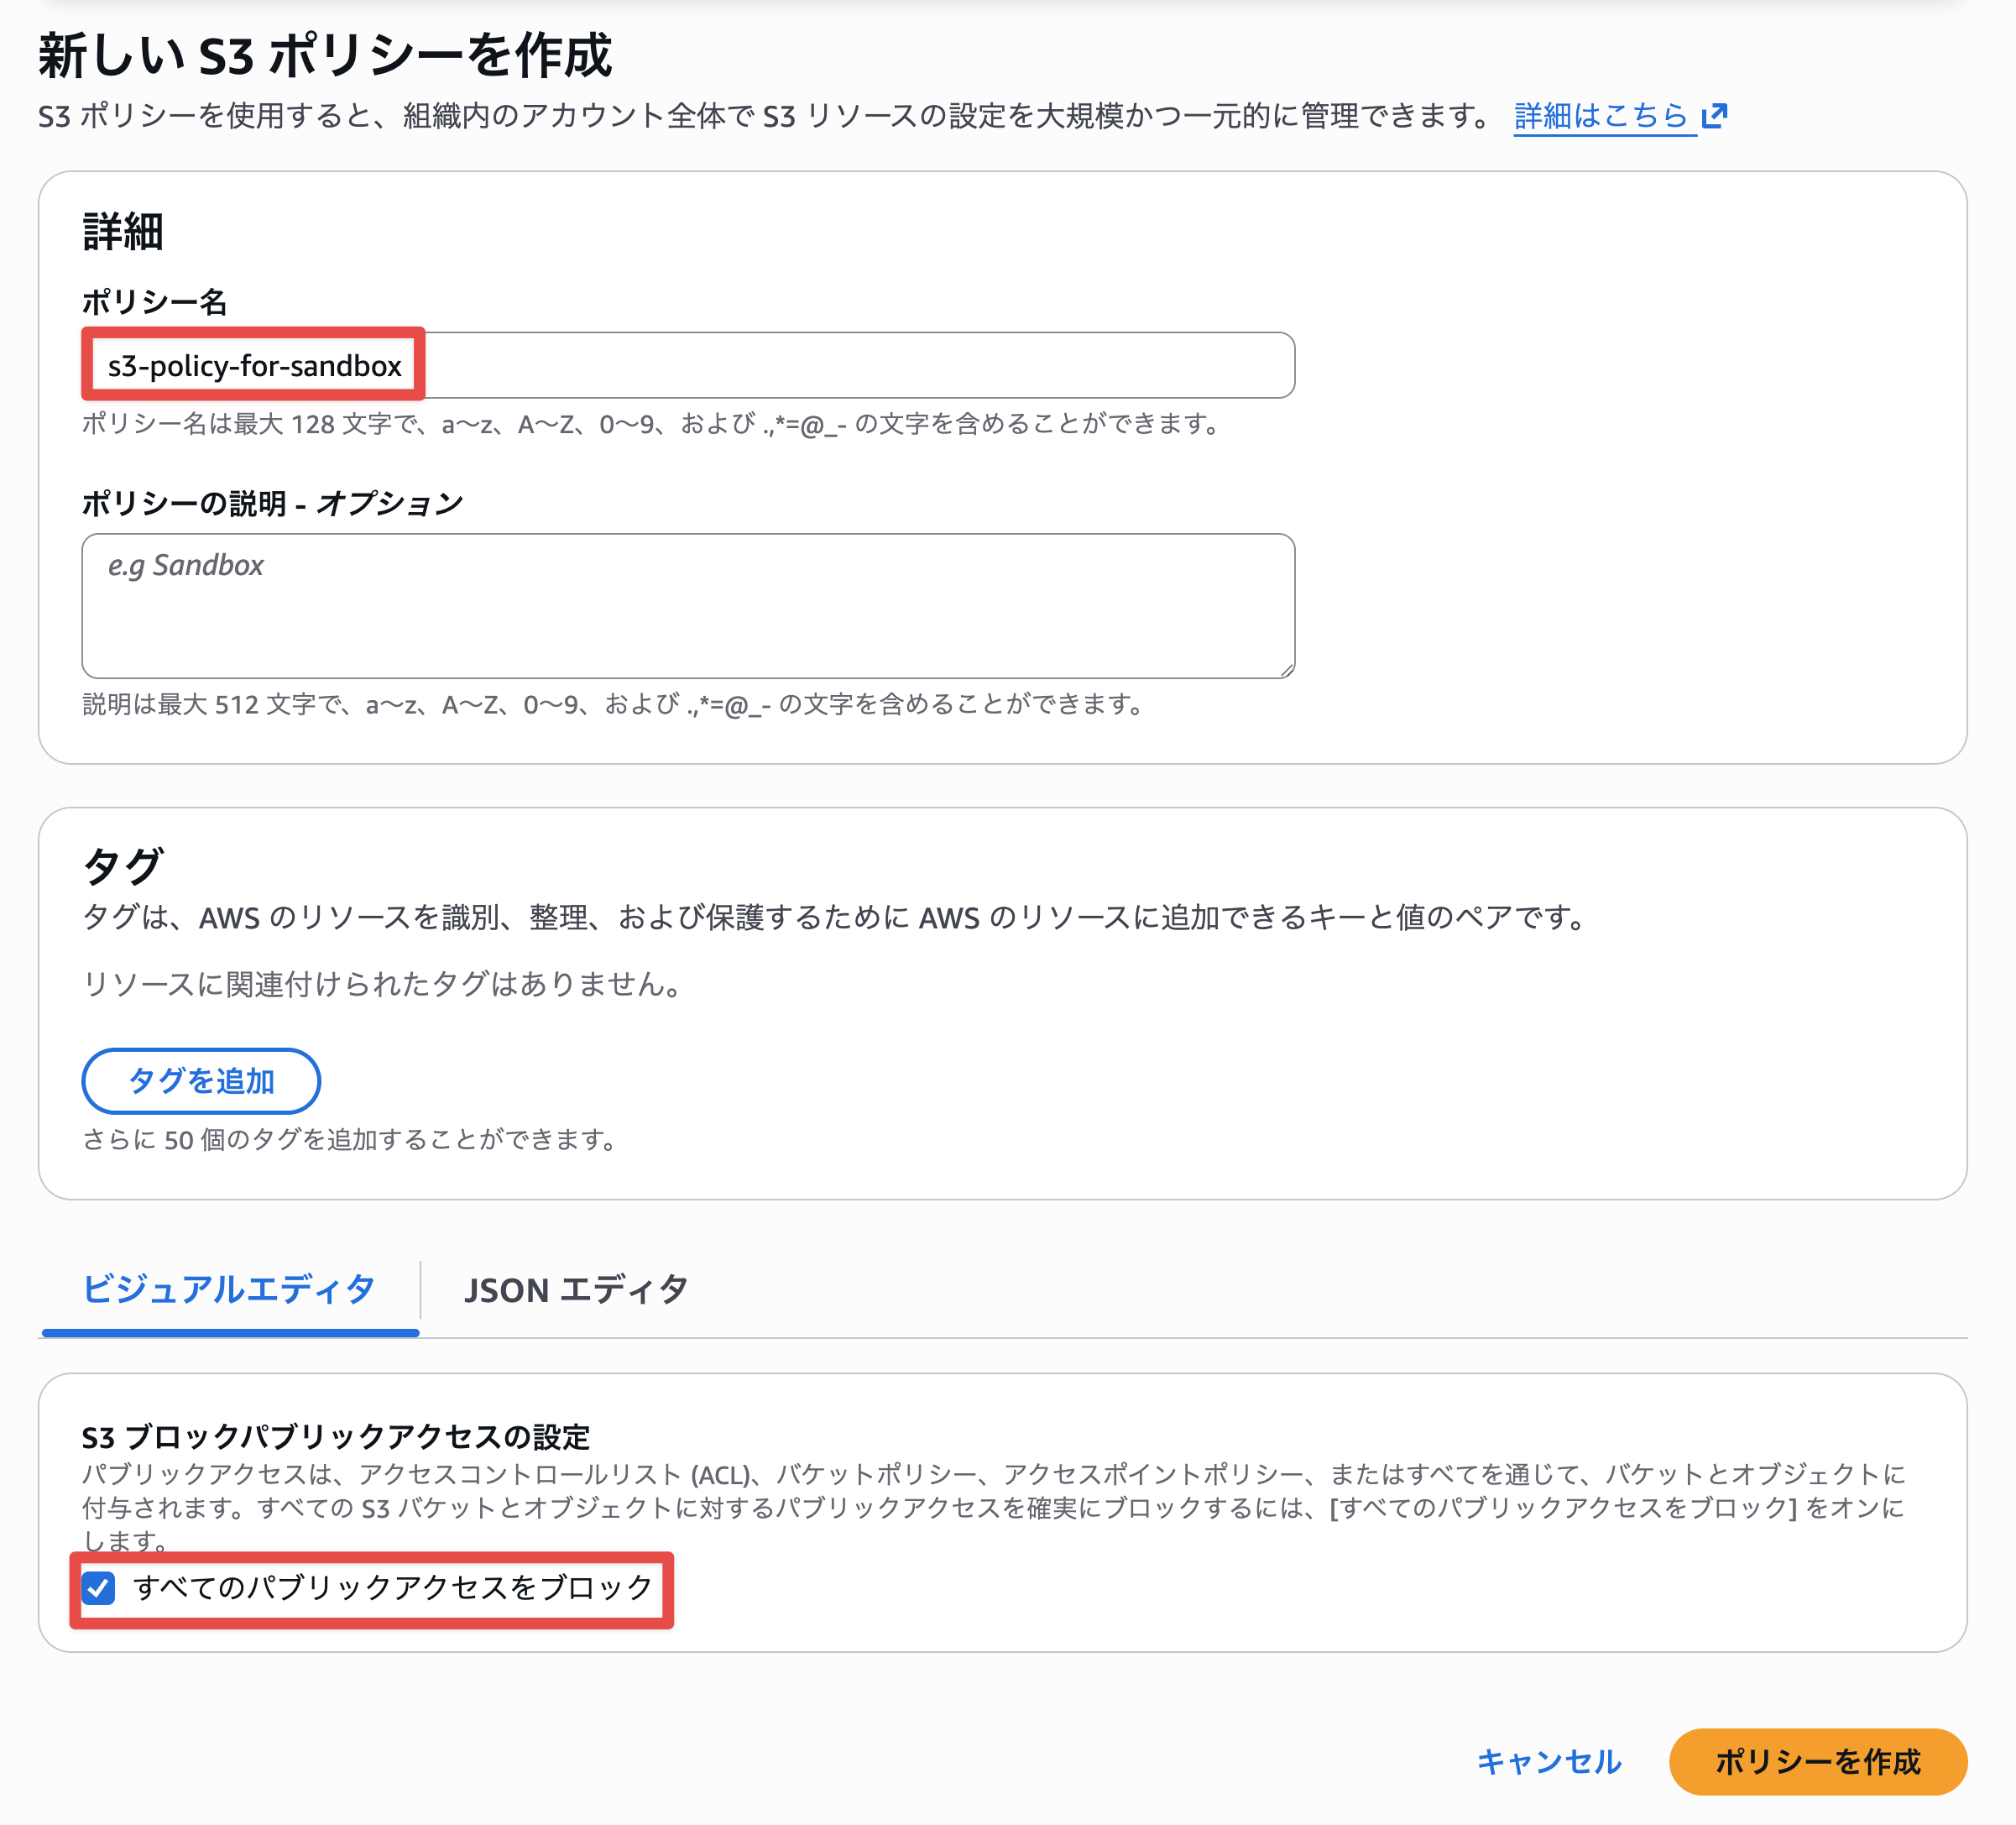
Task: Switch to the ビジュアルエディタ tab
Action: click(x=229, y=1290)
